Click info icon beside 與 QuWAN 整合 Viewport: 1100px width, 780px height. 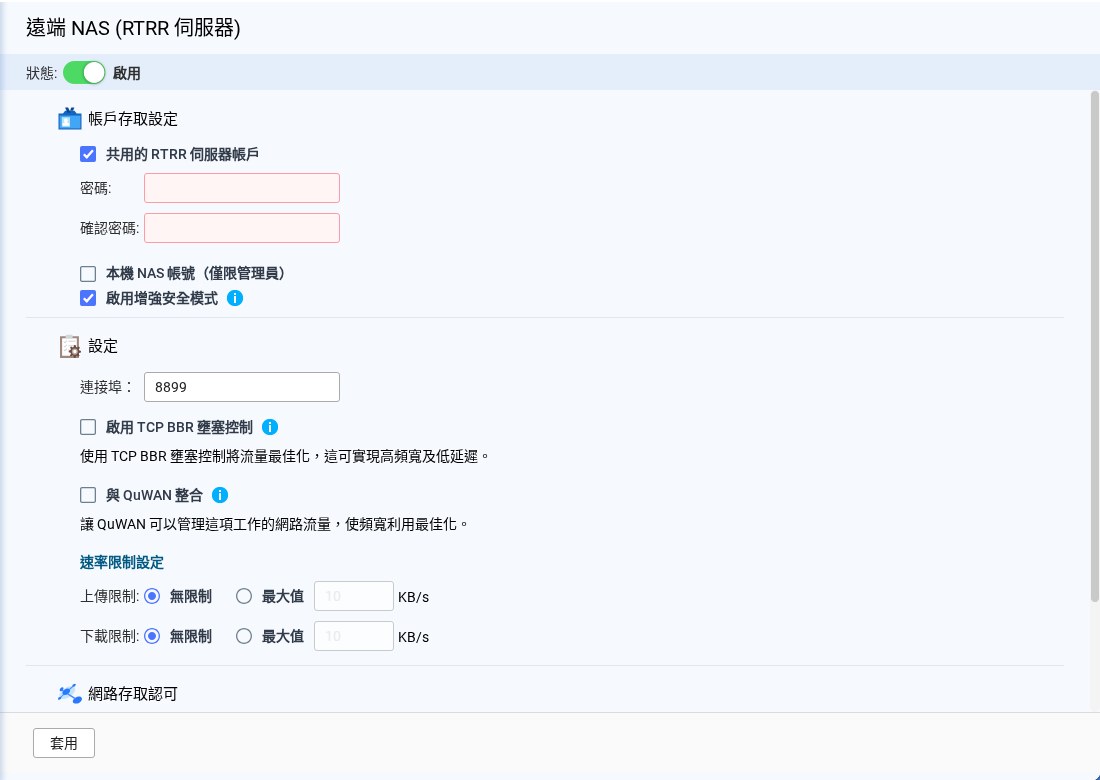220,495
